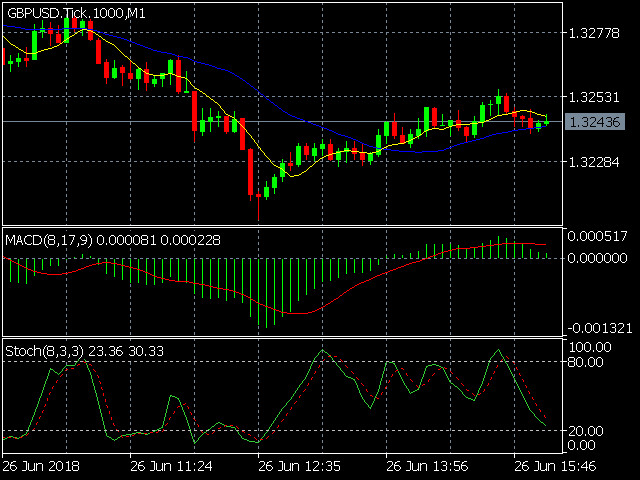
Task: Click the 26 Jun 13:56 time label
Action: 427,466
